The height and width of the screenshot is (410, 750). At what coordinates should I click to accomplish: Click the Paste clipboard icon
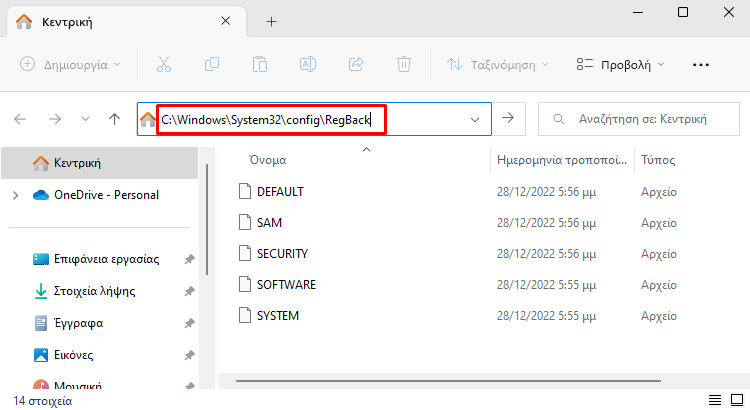[260, 64]
